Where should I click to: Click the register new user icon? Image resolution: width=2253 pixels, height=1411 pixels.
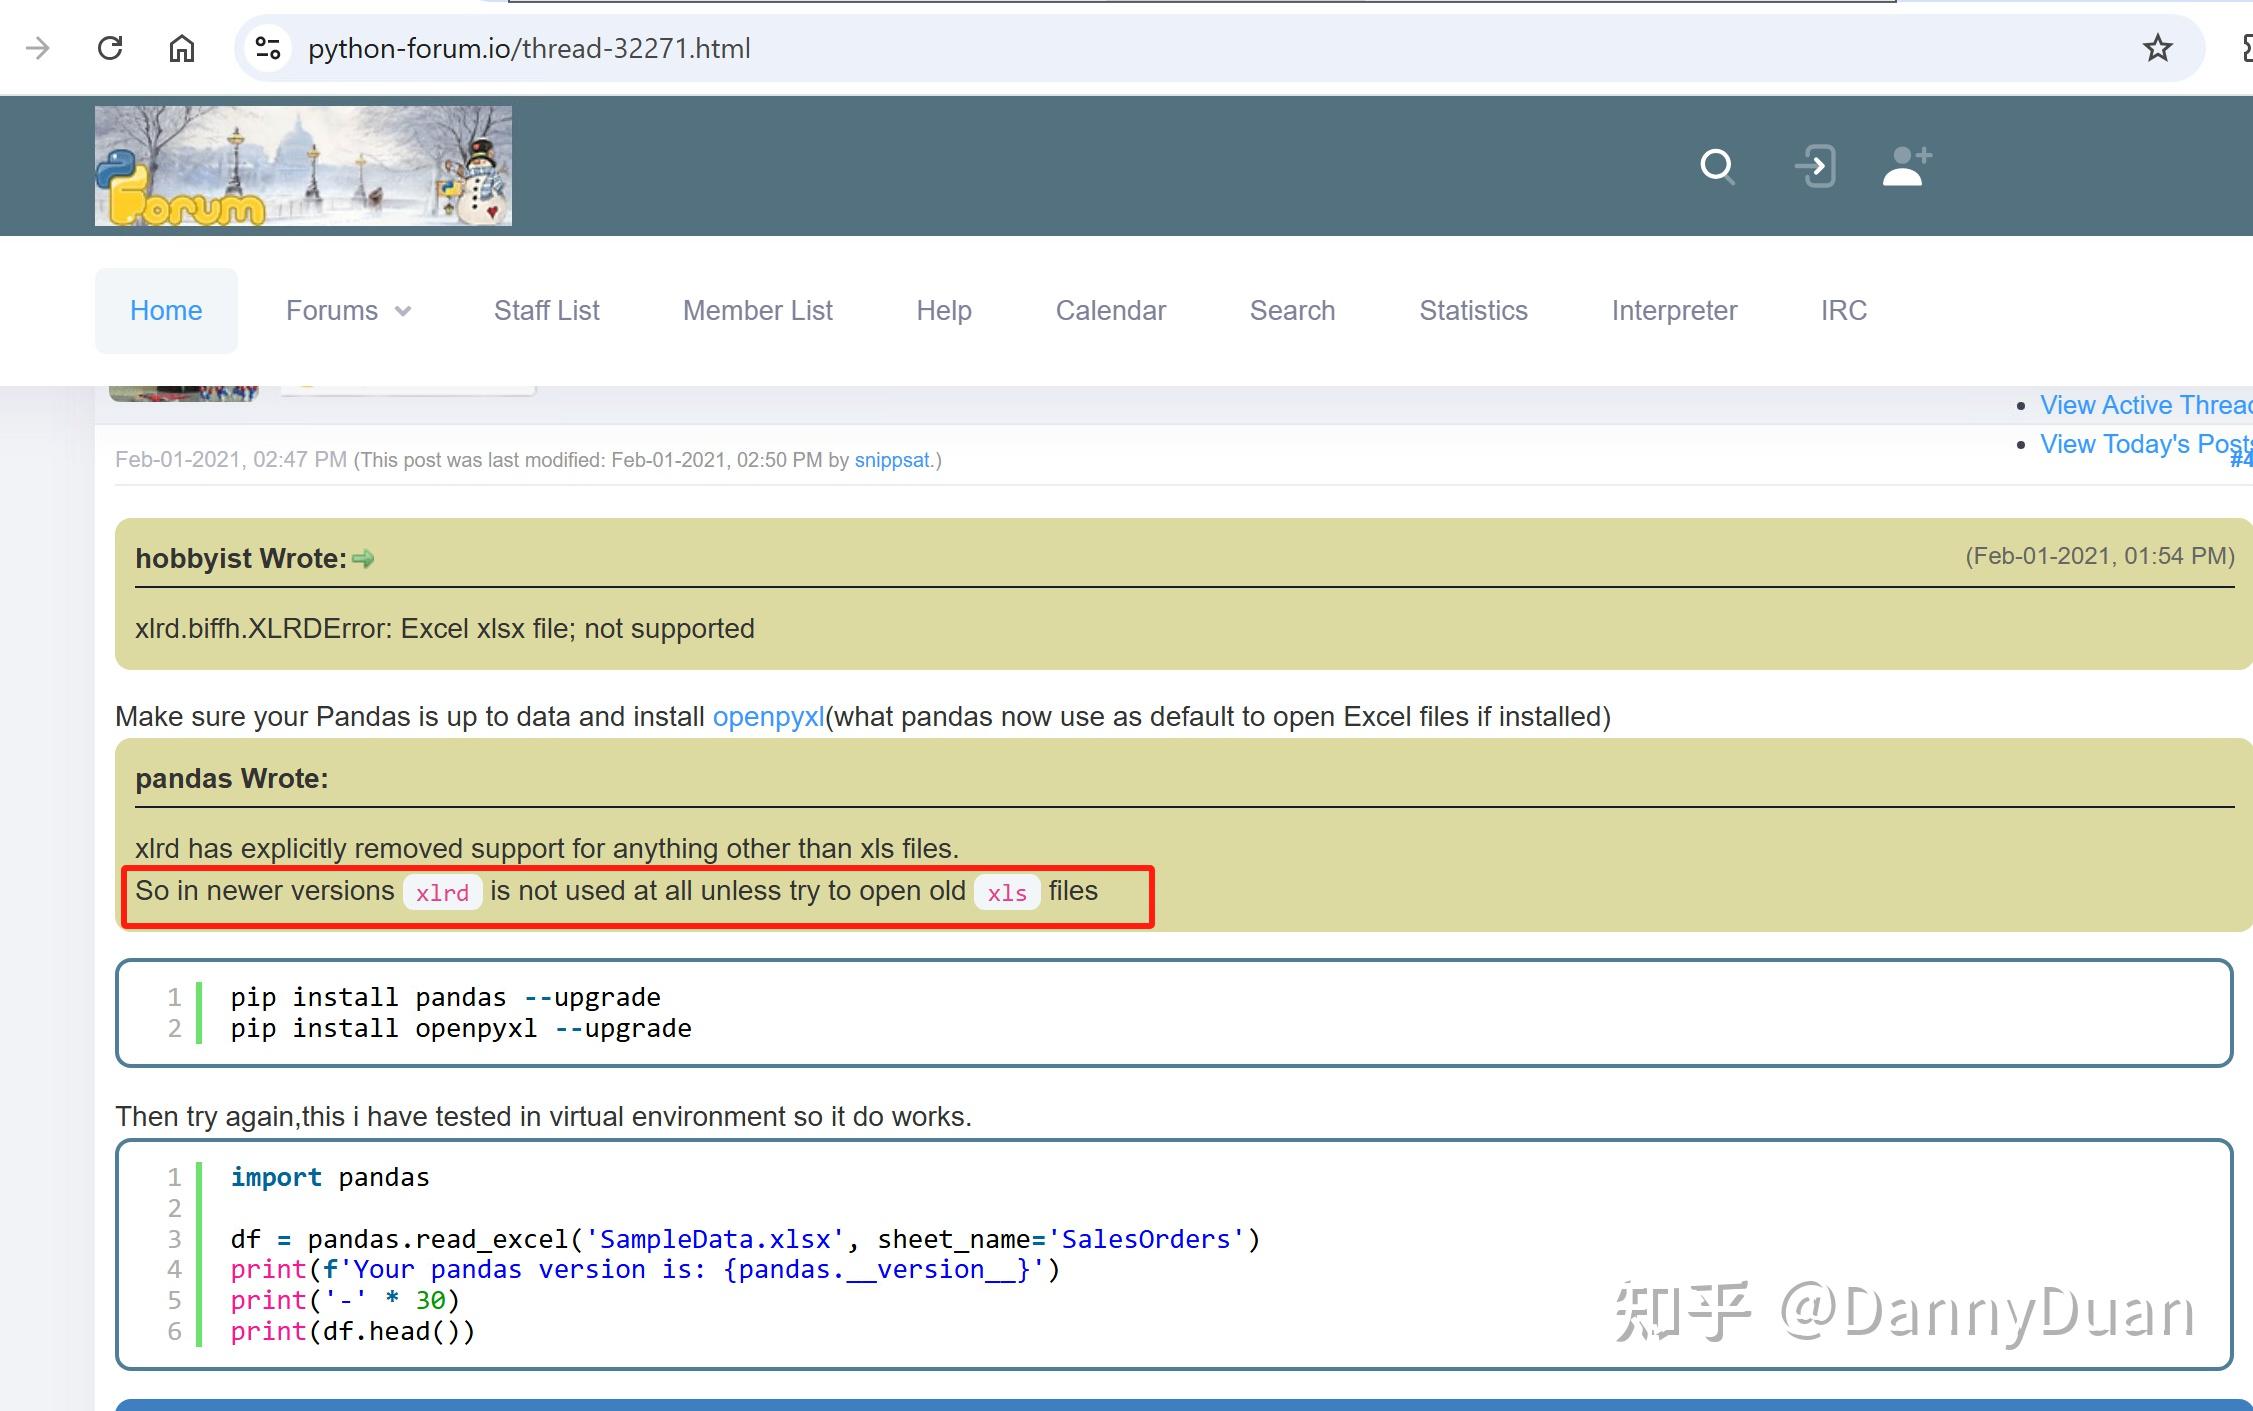tap(1906, 166)
